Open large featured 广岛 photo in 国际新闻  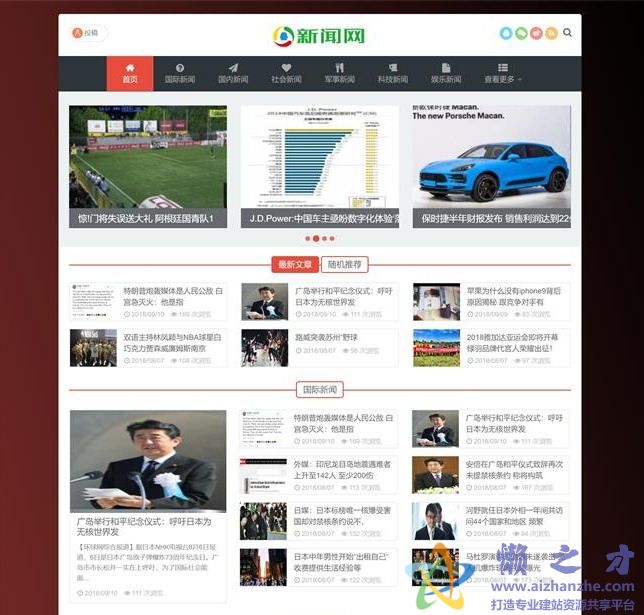[148, 461]
